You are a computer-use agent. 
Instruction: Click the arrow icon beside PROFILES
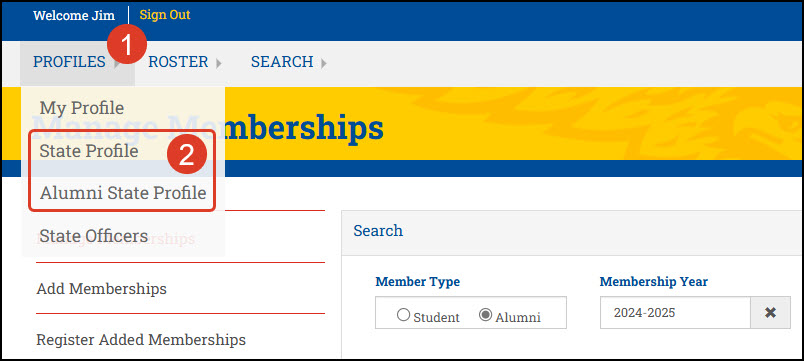[117, 65]
